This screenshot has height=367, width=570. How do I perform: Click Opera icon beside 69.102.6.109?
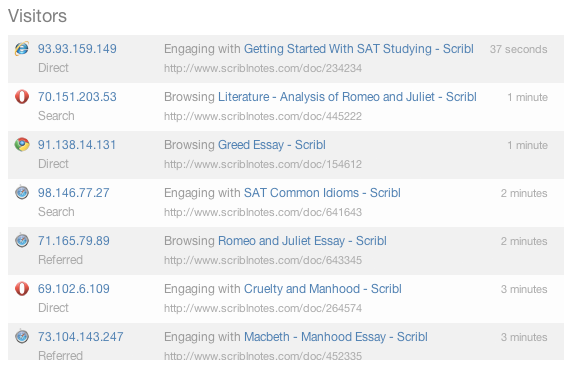(22, 289)
